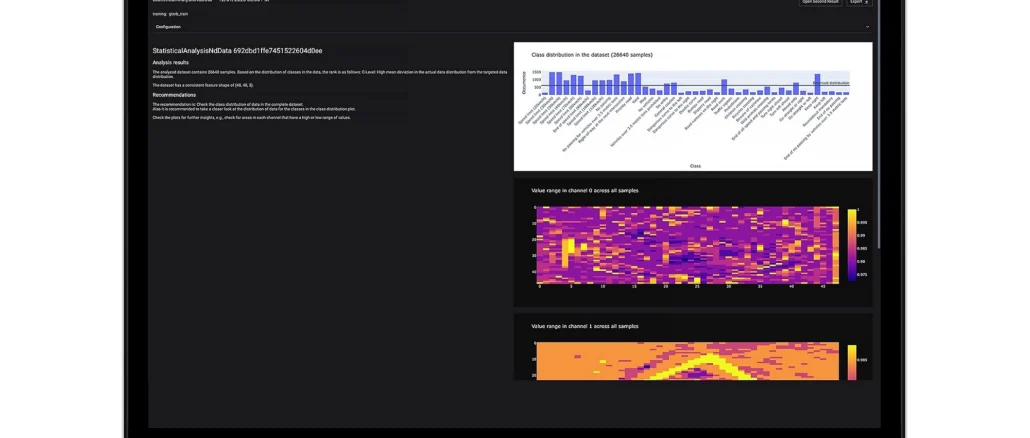Click the Open Second Result button
Viewport: 1030px width, 438px height.
820,3
